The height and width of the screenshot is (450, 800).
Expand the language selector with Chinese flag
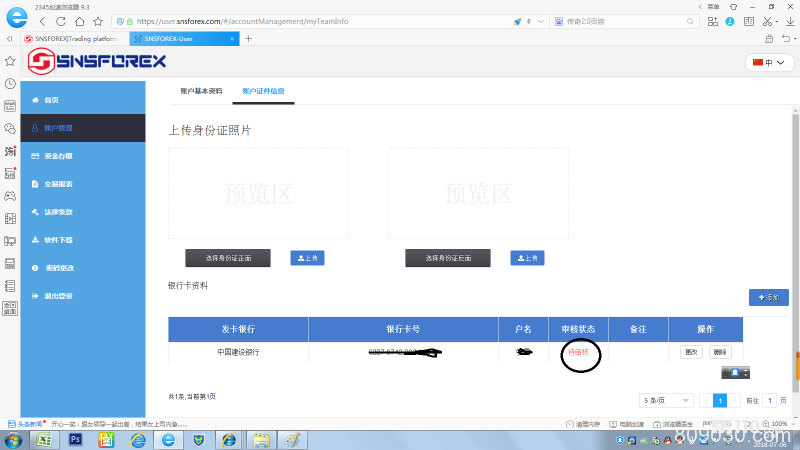(x=768, y=62)
